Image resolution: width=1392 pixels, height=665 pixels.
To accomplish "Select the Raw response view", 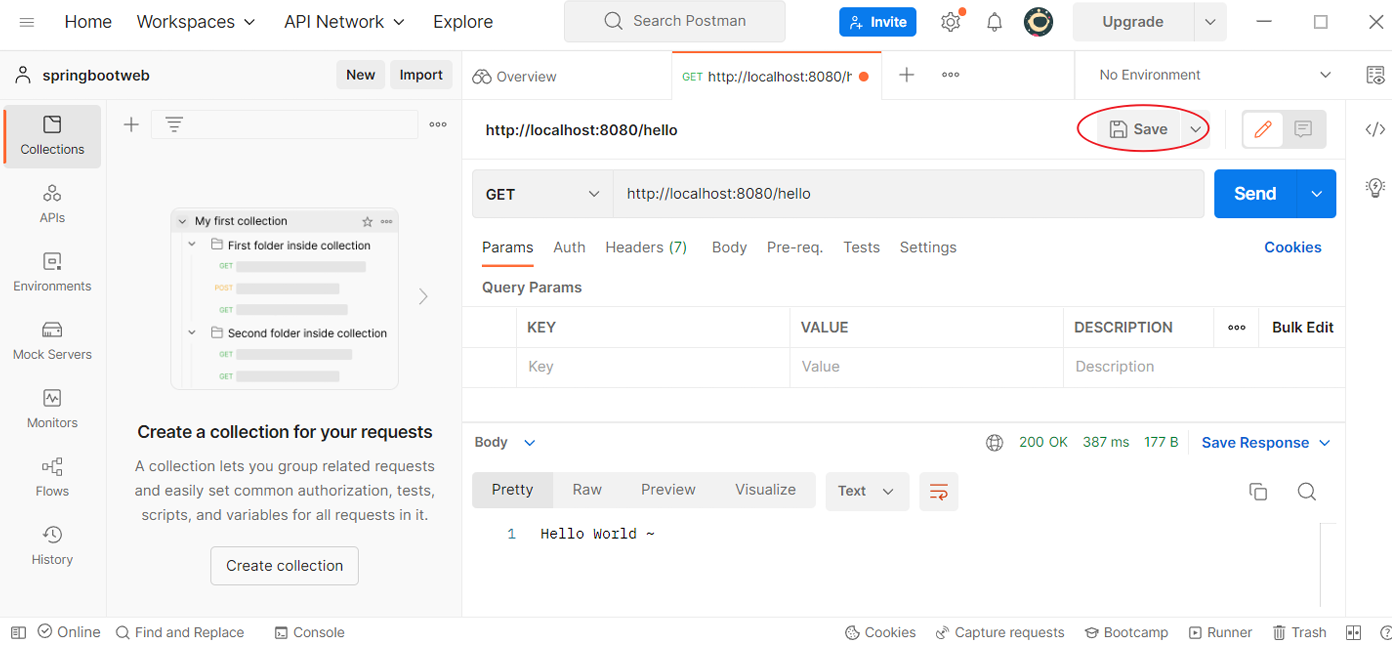I will coord(587,490).
